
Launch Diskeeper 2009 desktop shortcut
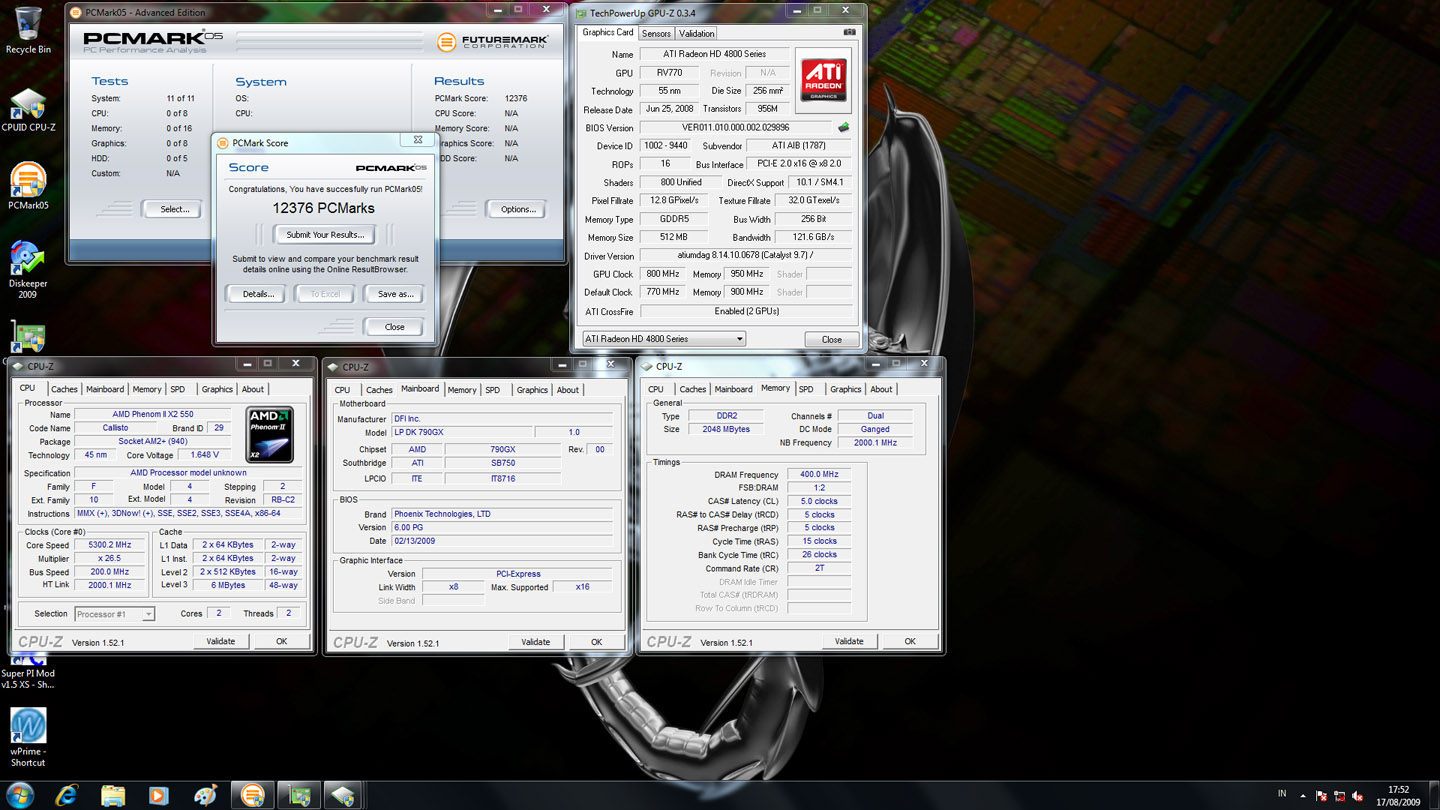(28, 269)
